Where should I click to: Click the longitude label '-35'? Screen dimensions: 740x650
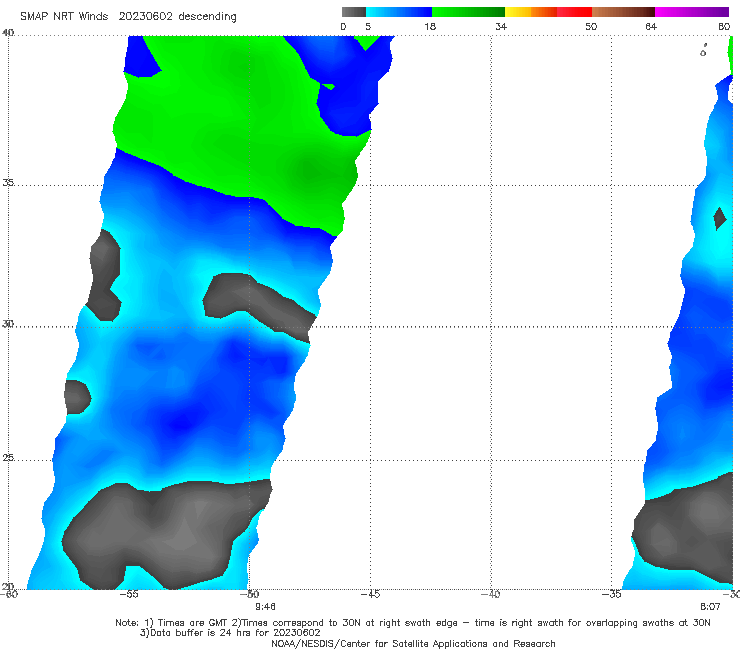[x=612, y=594]
